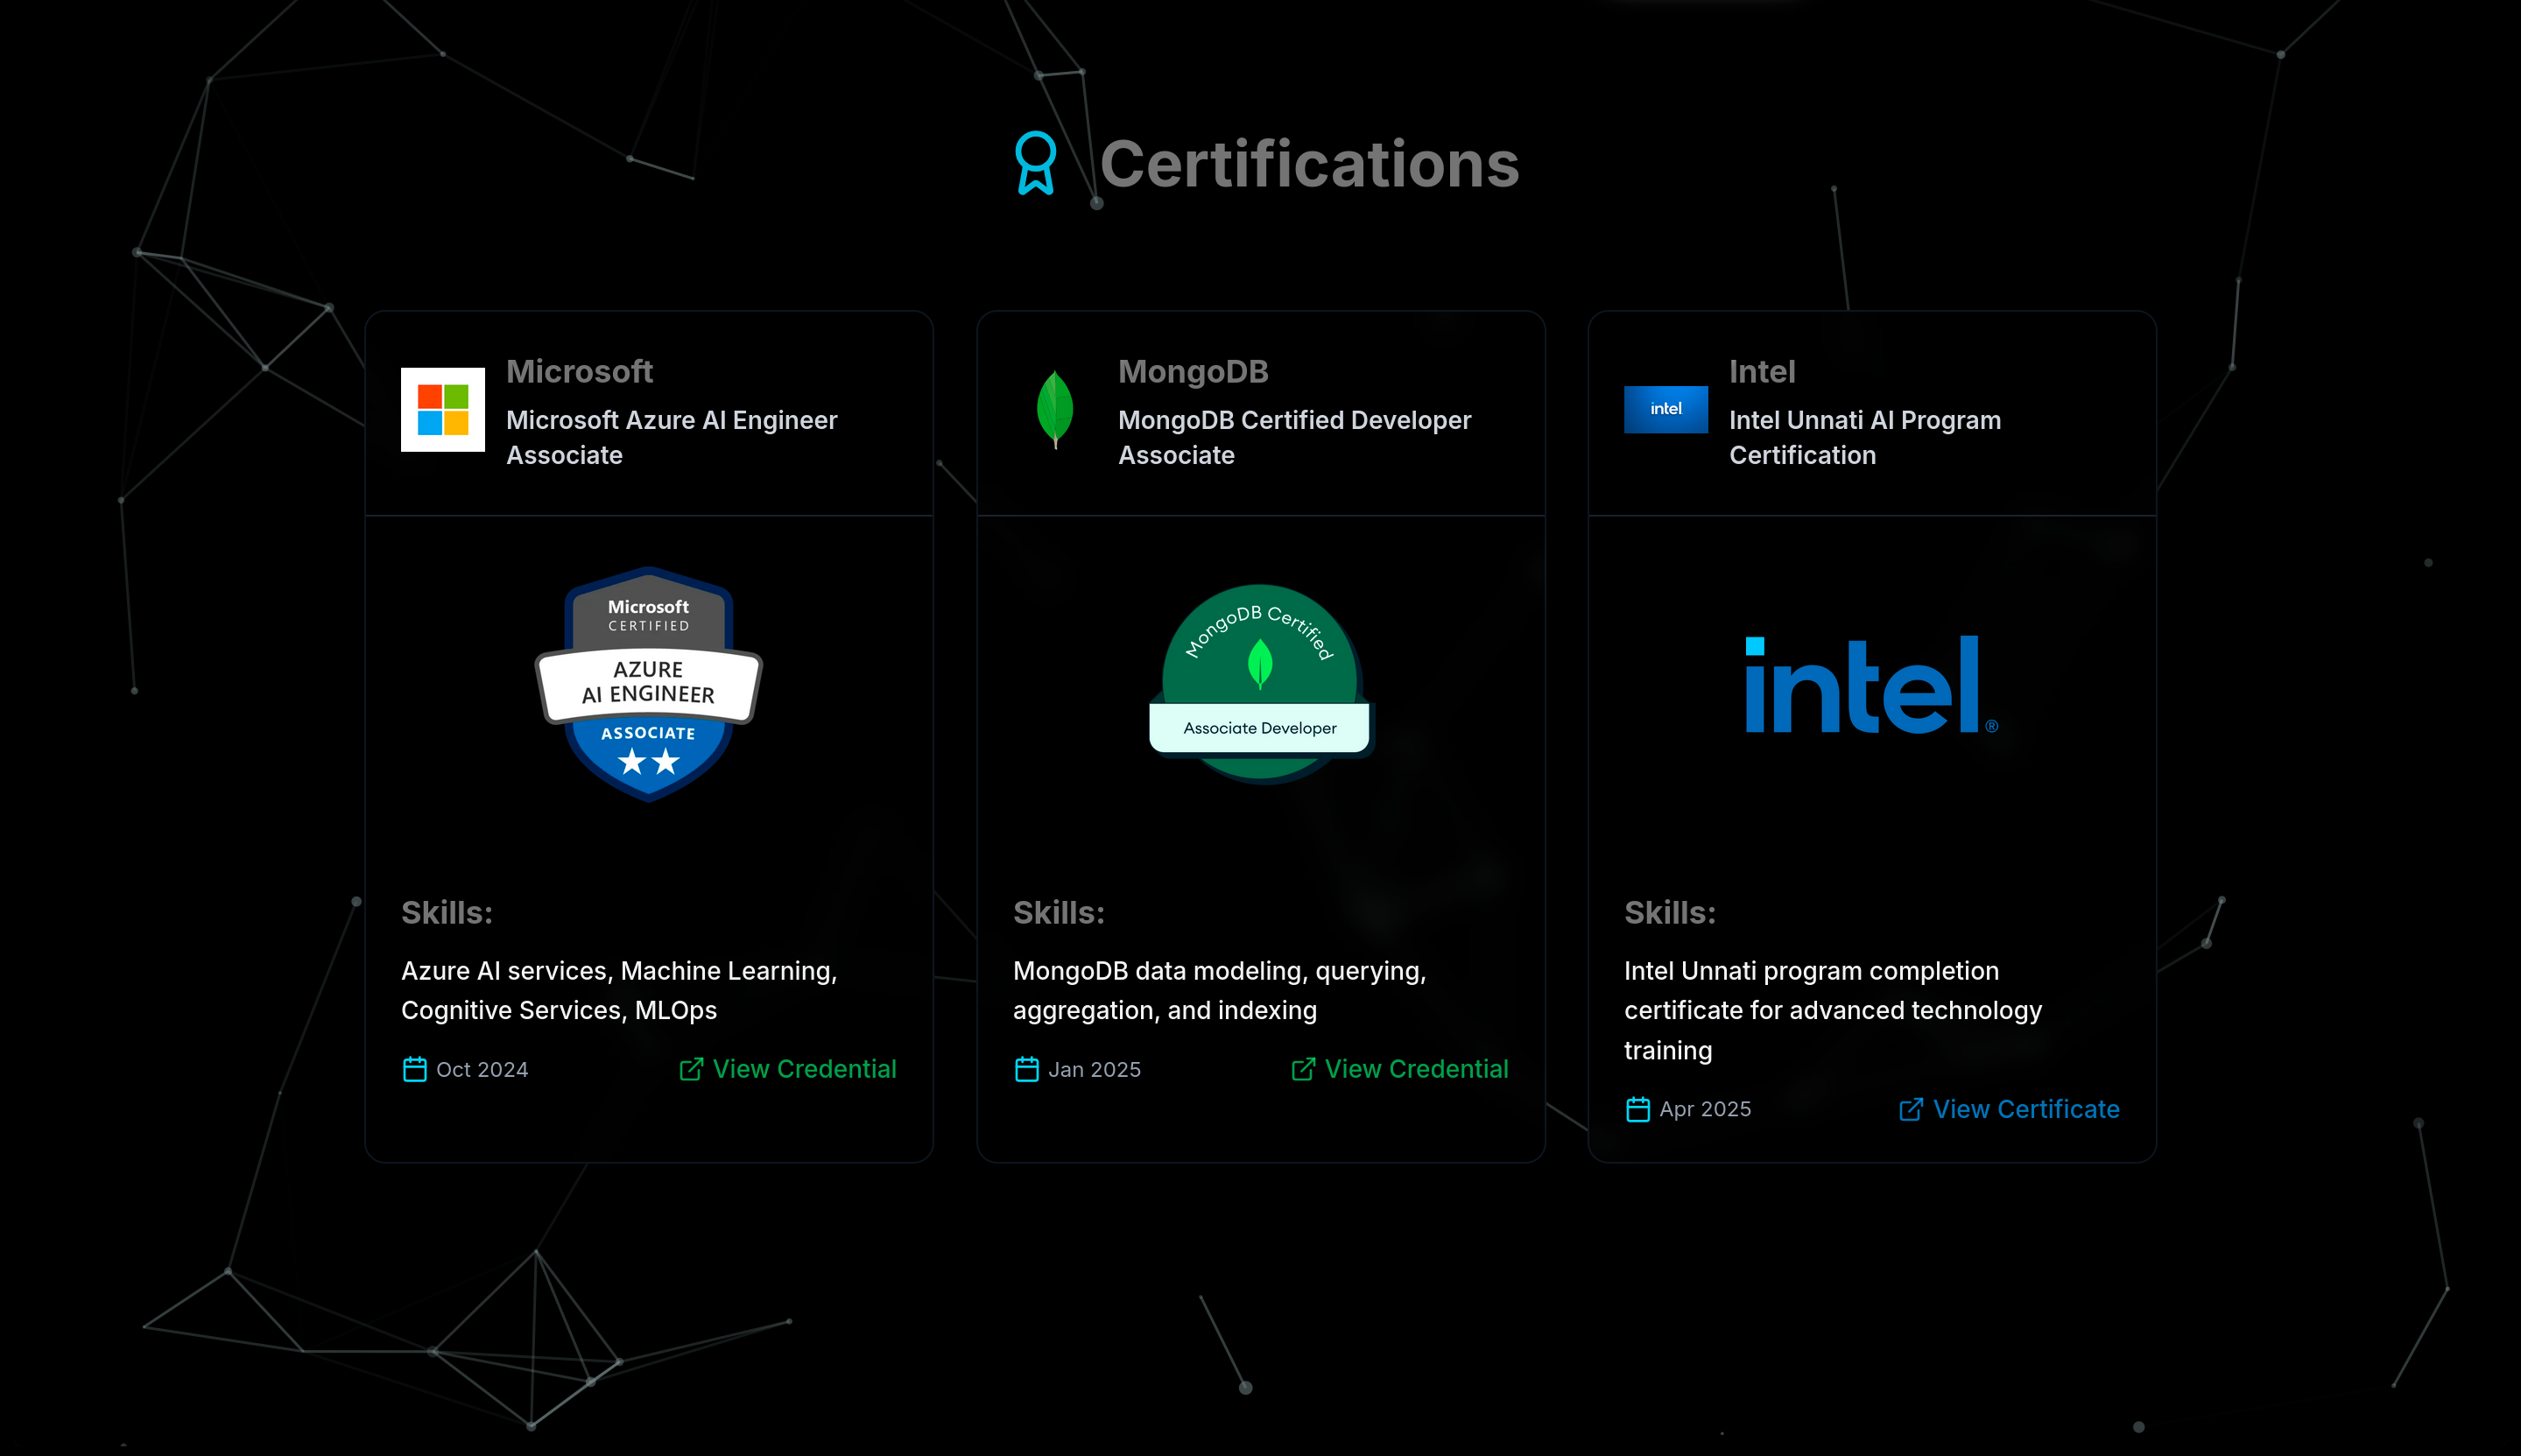Screen dimensions: 2521x1456
Task: Select the MongoDB Certified Developer Associate title
Action: coord(1294,437)
